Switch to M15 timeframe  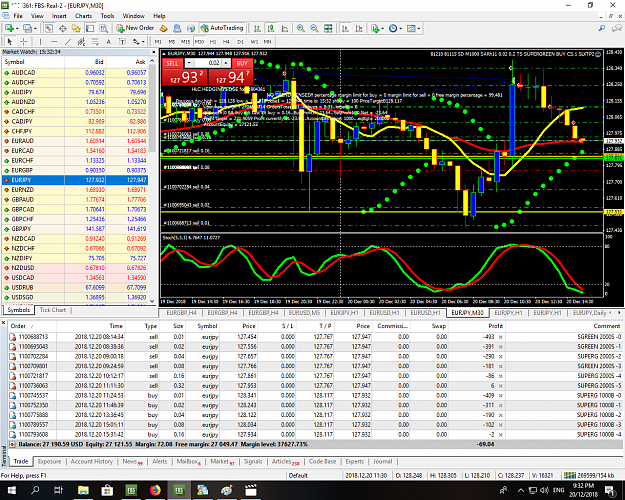pyautogui.click(x=185, y=41)
